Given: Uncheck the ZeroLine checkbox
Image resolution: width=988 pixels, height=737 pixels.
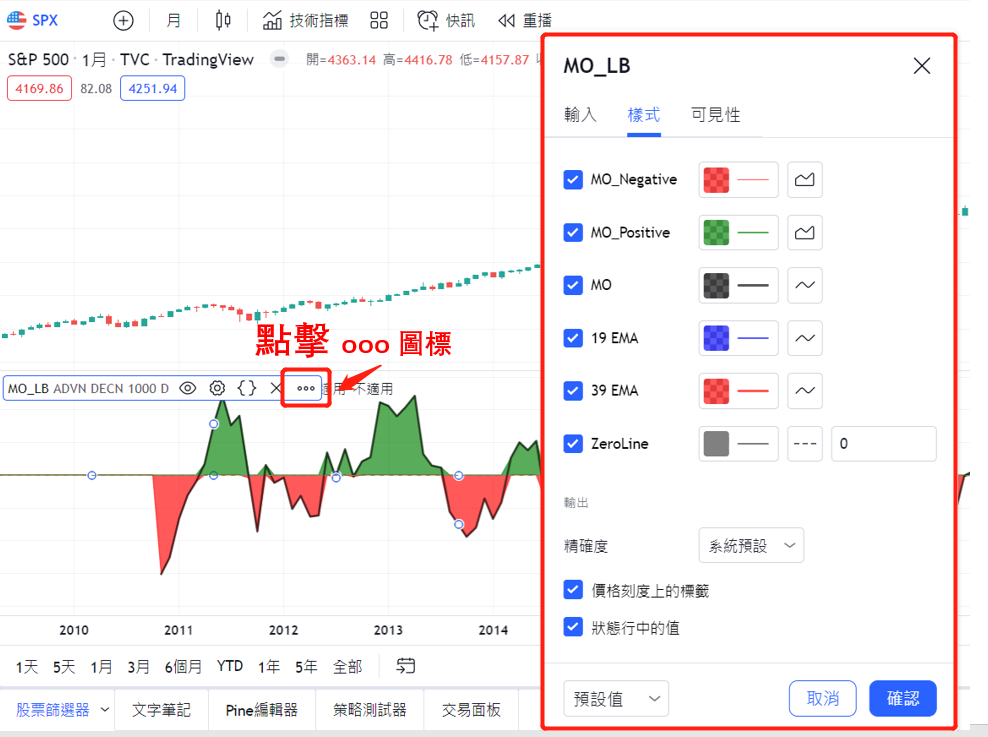Looking at the screenshot, I should [x=573, y=443].
